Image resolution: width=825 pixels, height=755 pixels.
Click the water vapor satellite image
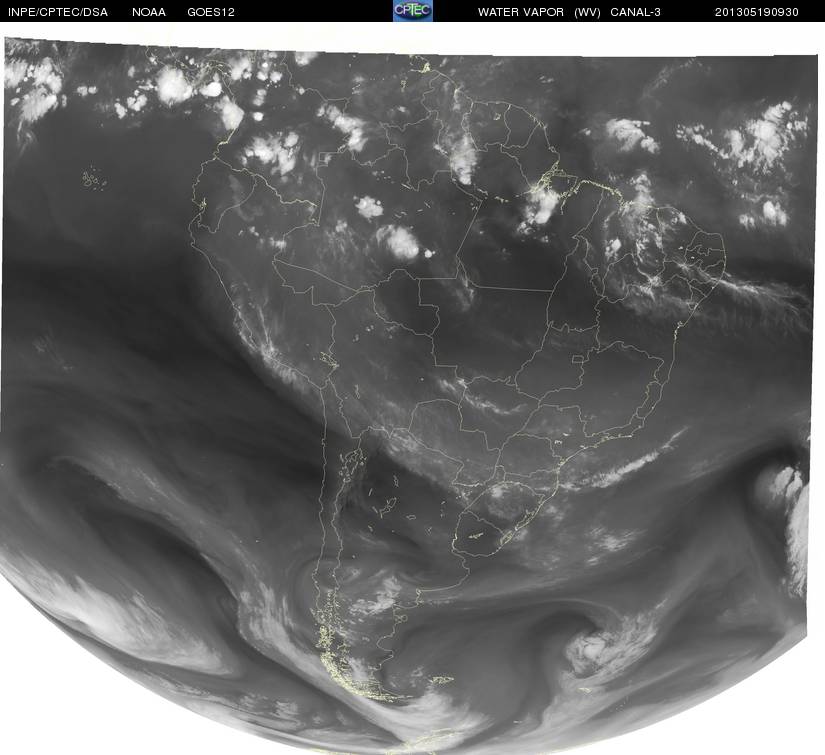[409, 395]
